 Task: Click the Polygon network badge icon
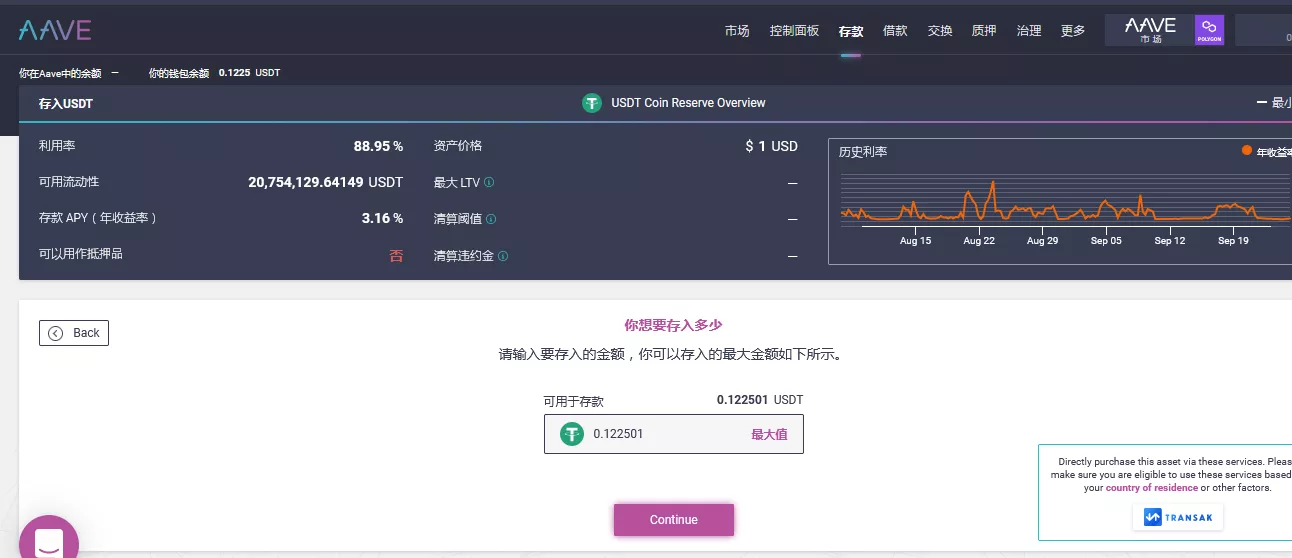click(x=1209, y=30)
